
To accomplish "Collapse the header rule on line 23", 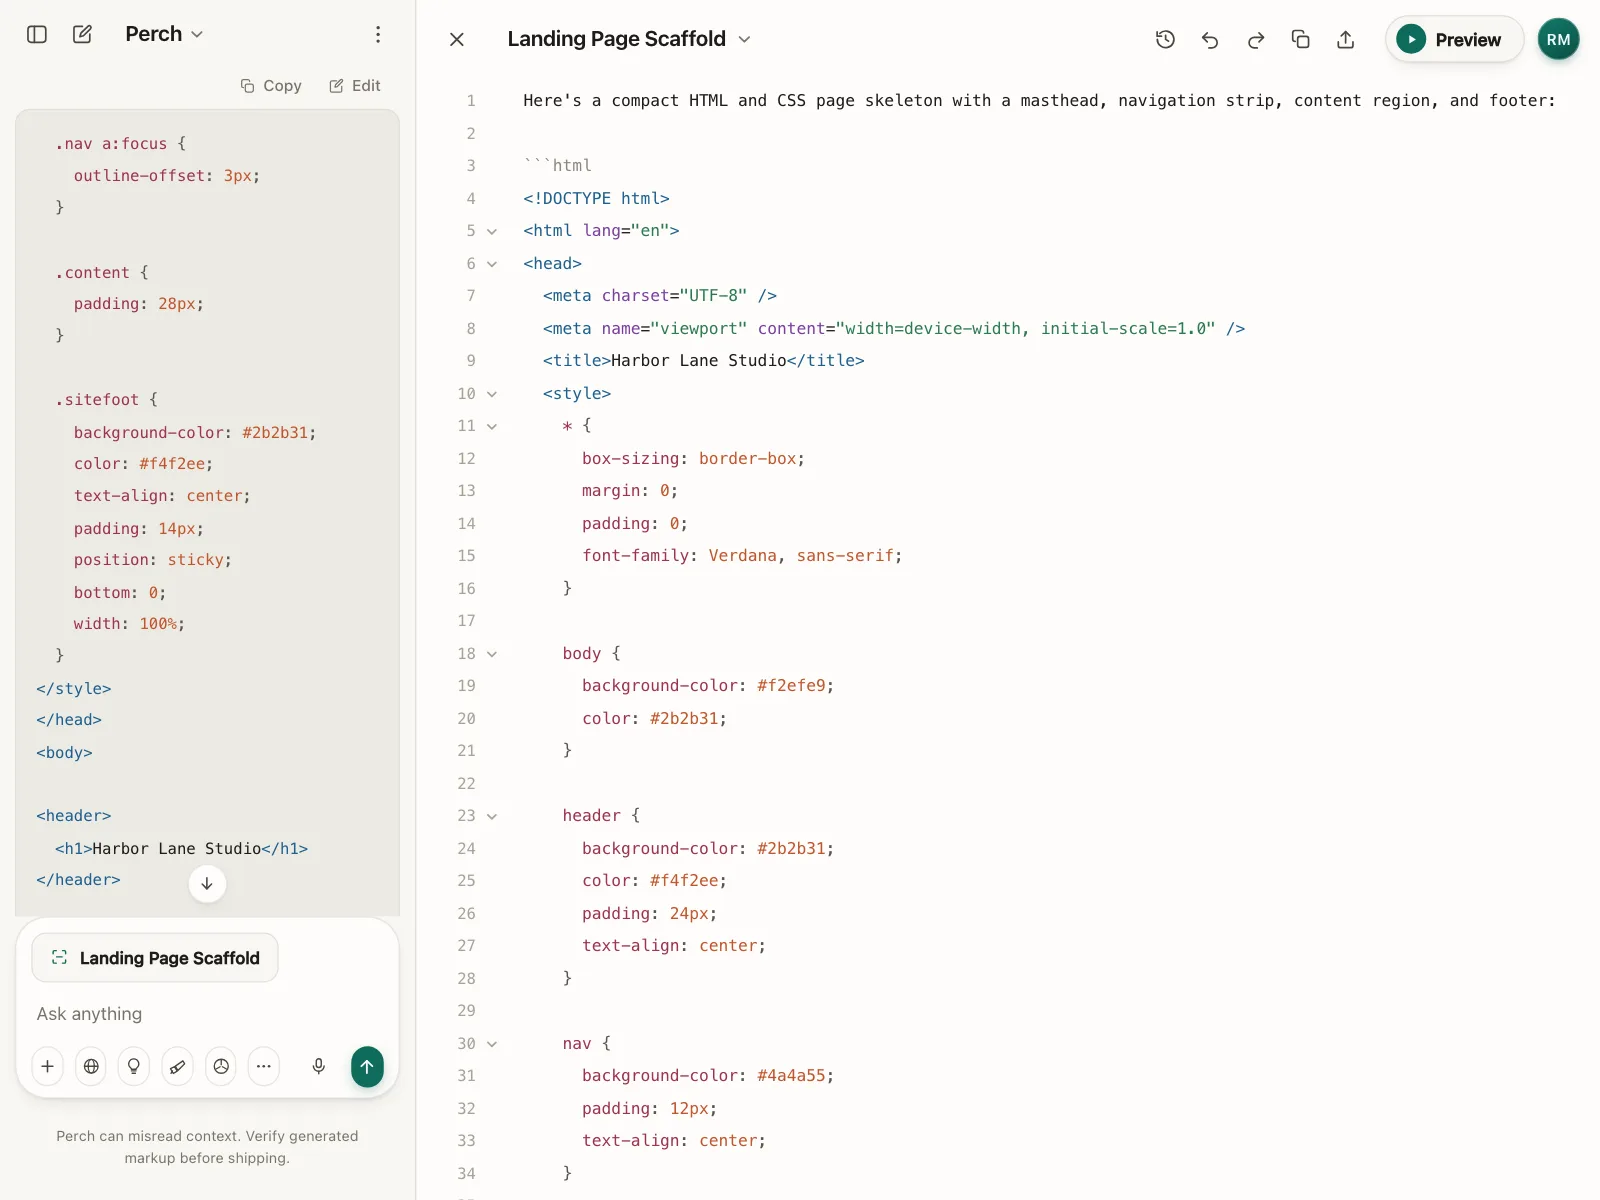I will click(492, 816).
